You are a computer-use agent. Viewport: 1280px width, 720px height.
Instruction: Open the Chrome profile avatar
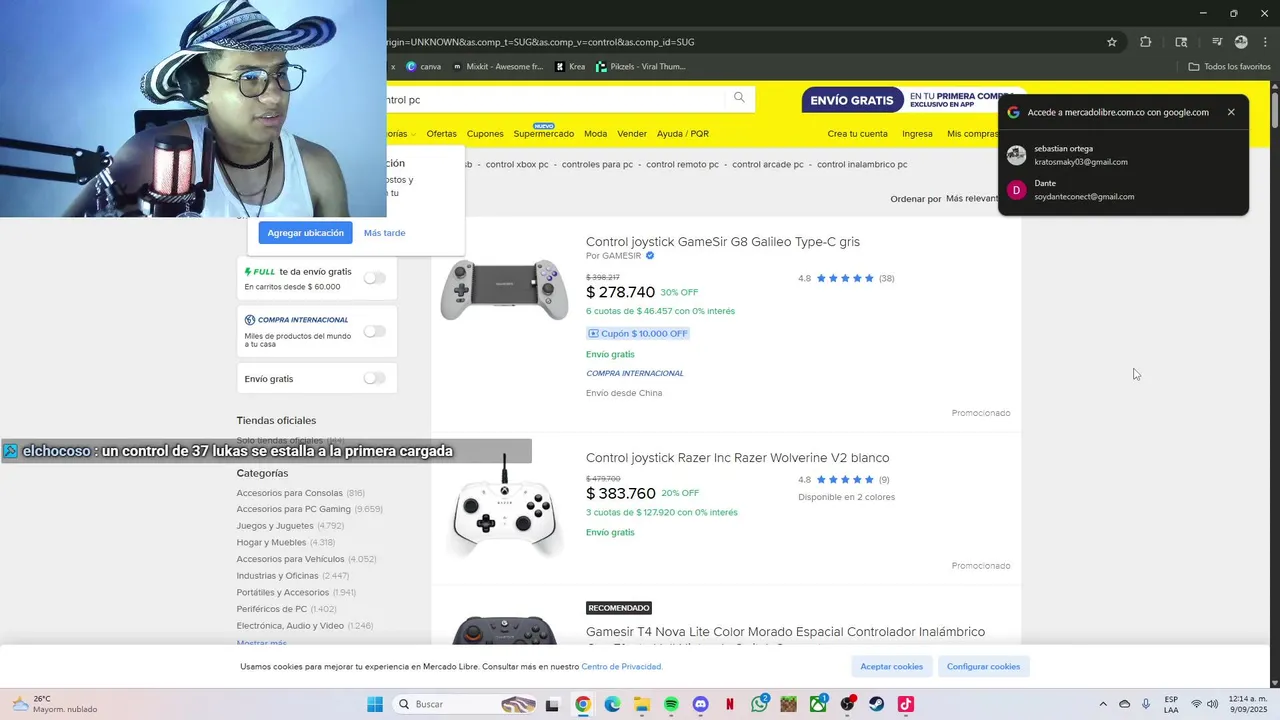[x=1241, y=42]
